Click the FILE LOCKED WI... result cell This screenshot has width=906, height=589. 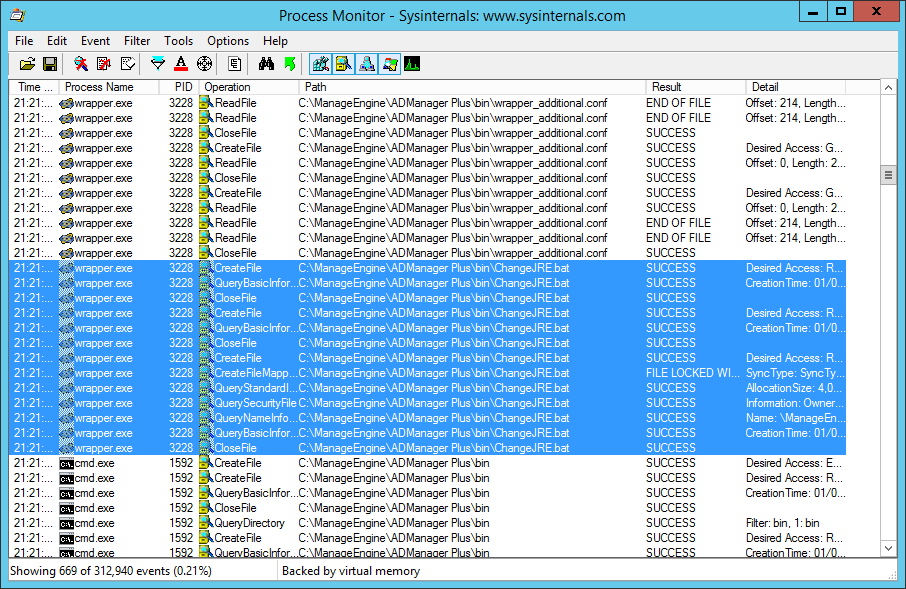click(693, 373)
